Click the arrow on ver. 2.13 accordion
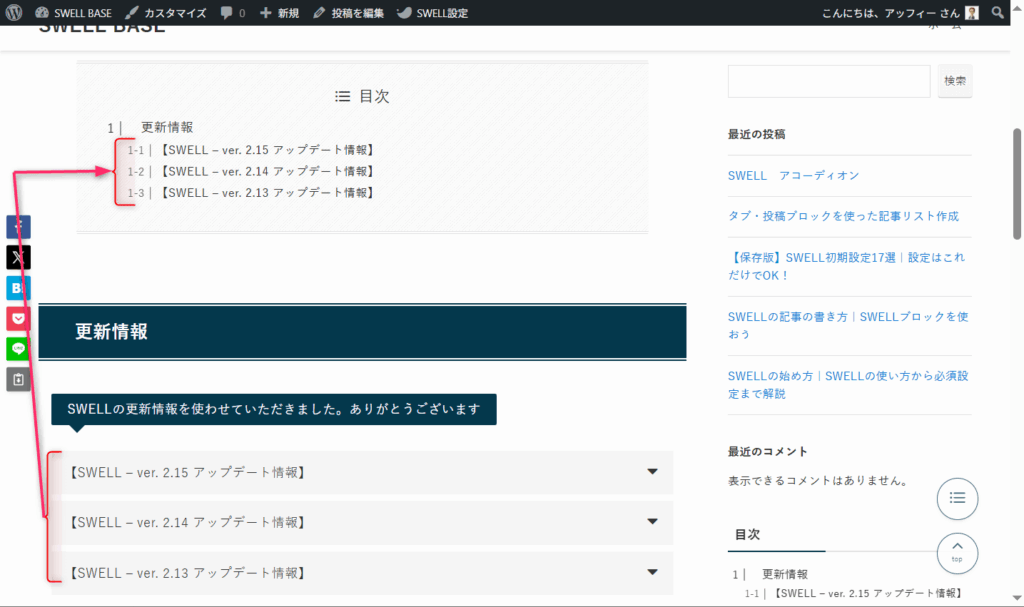The image size is (1024, 607). point(652,572)
